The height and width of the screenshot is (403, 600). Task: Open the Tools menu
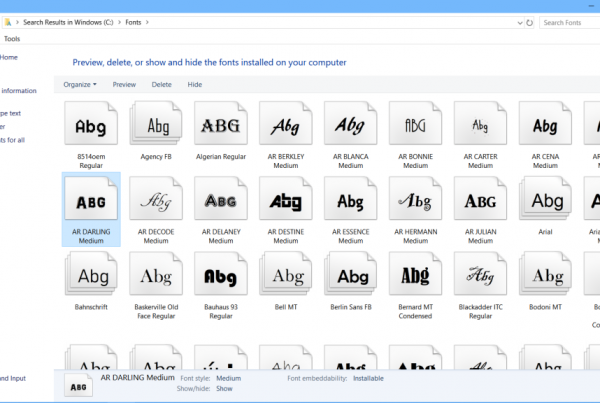pos(12,39)
